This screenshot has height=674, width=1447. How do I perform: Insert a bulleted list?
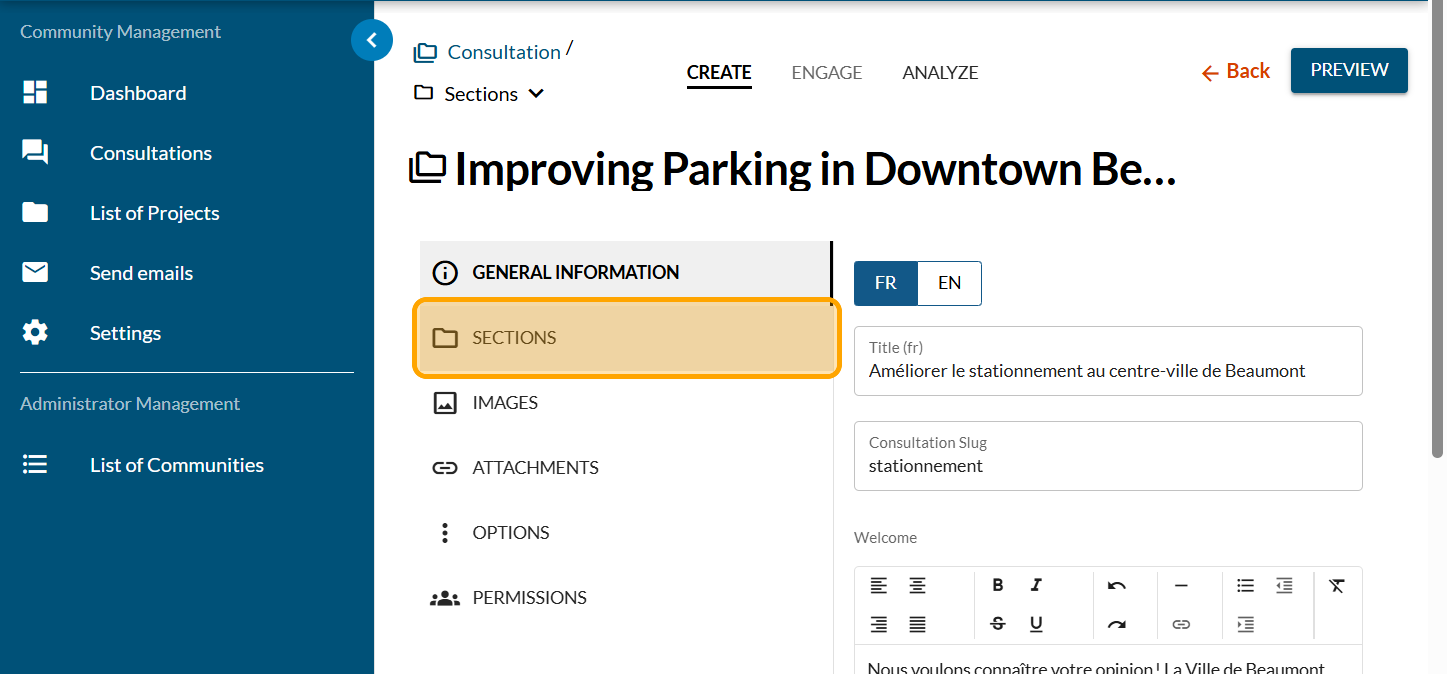coord(1245,586)
